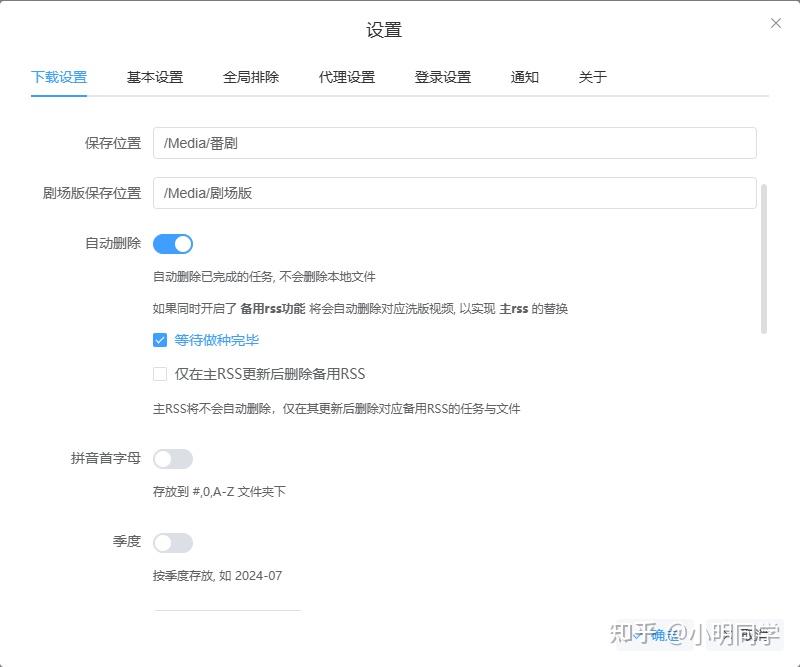The image size is (800, 667).
Task: Turn on the 季度 toggle
Action: pyautogui.click(x=172, y=541)
